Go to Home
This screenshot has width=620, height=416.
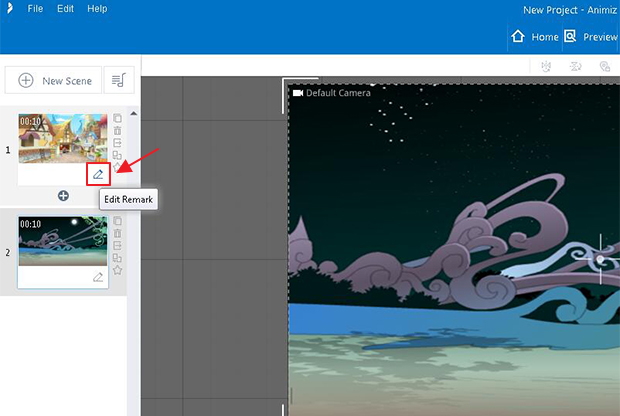point(535,37)
